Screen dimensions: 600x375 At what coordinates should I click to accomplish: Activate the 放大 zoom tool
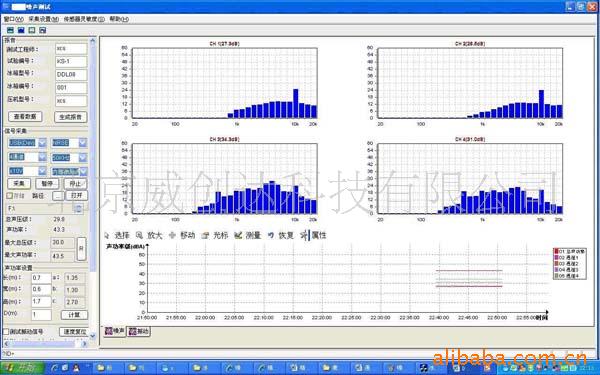coord(150,235)
